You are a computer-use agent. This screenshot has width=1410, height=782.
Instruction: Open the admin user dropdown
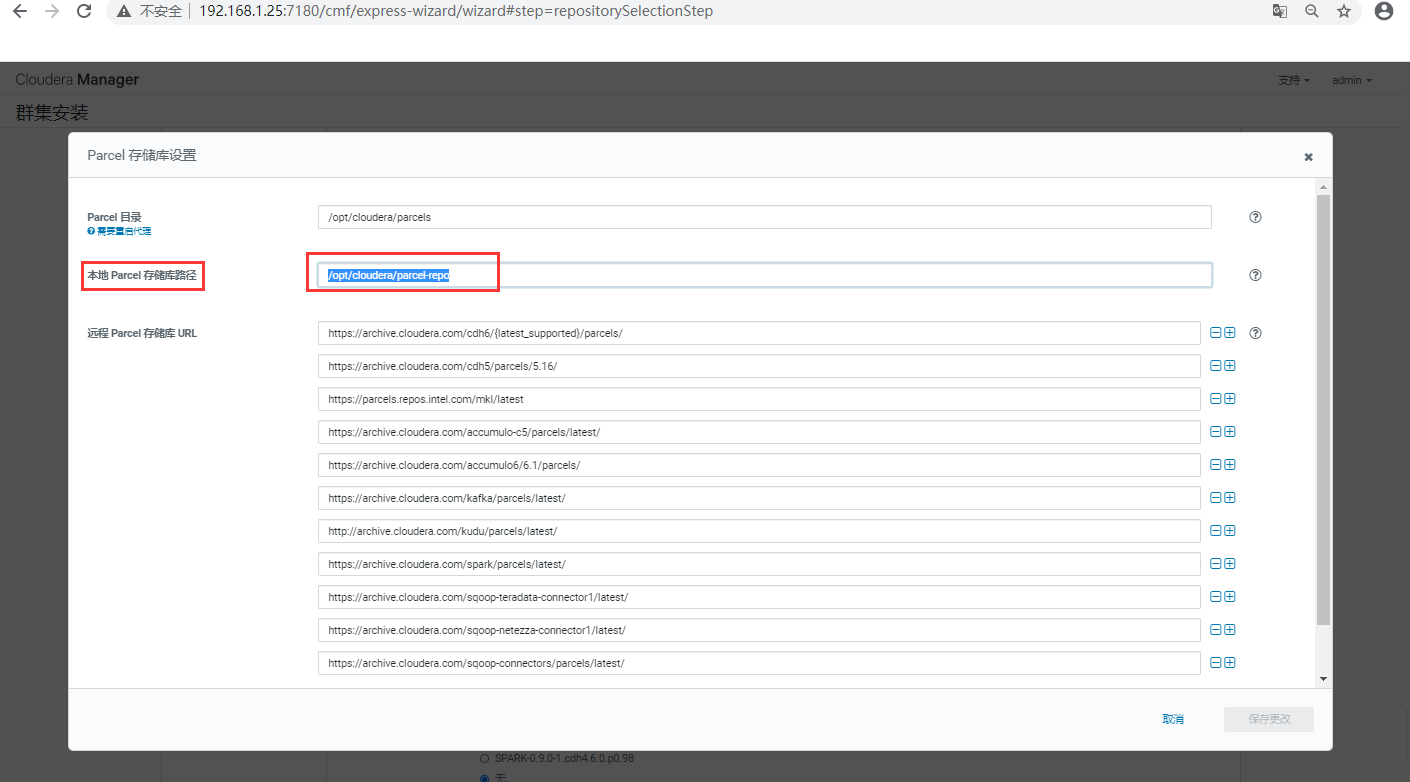[x=1352, y=80]
